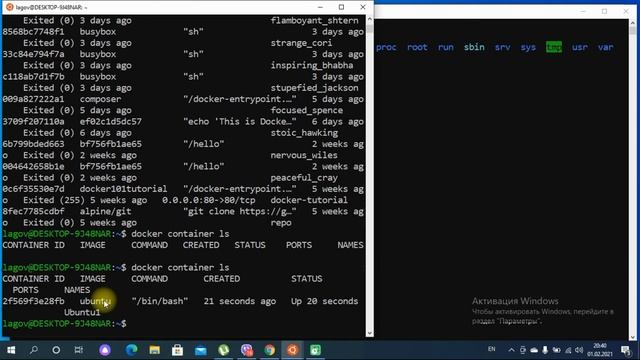The width and height of the screenshot is (640, 360).
Task: Click the image name docker101tutorial
Action: click(123, 189)
